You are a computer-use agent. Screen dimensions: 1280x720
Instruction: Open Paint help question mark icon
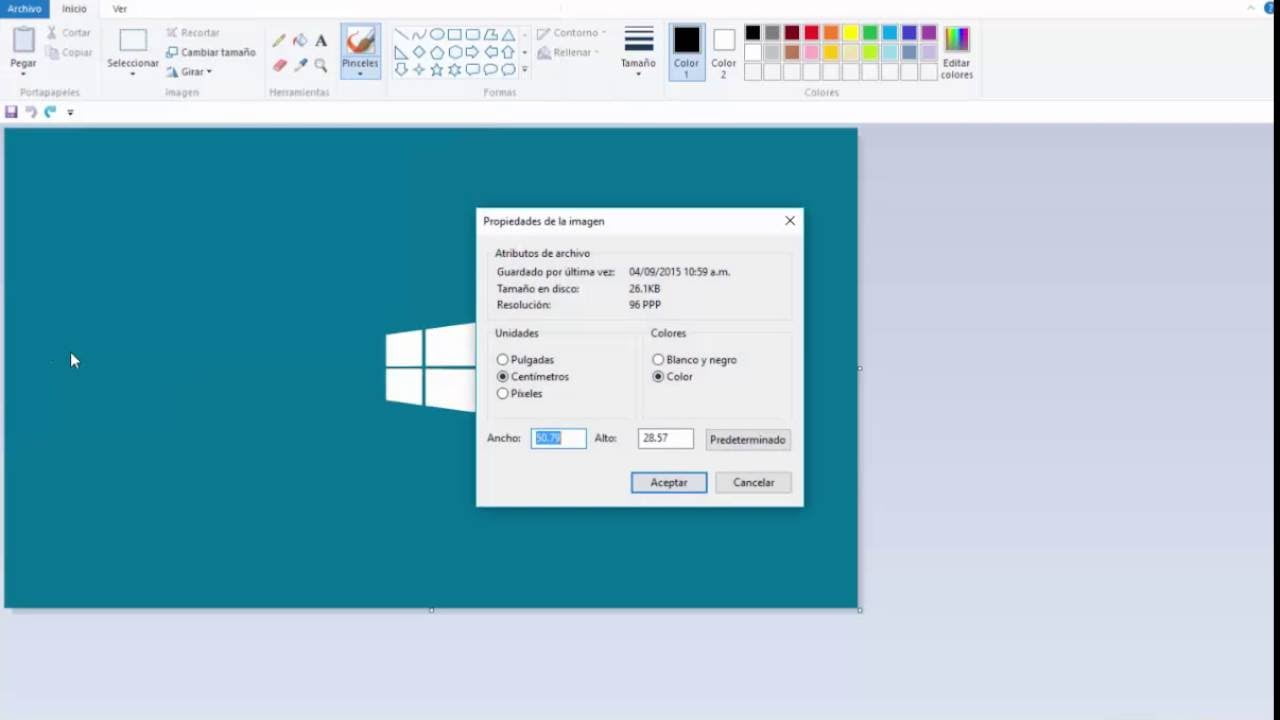(1270, 8)
